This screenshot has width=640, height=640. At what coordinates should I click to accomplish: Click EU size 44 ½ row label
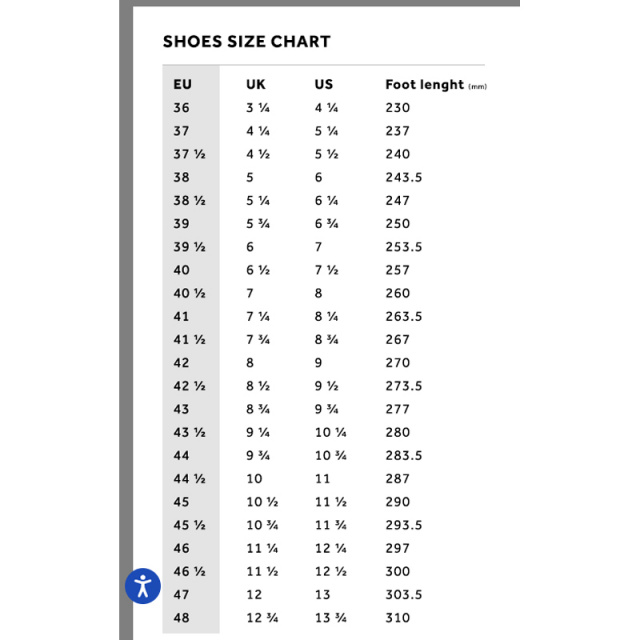click(189, 479)
